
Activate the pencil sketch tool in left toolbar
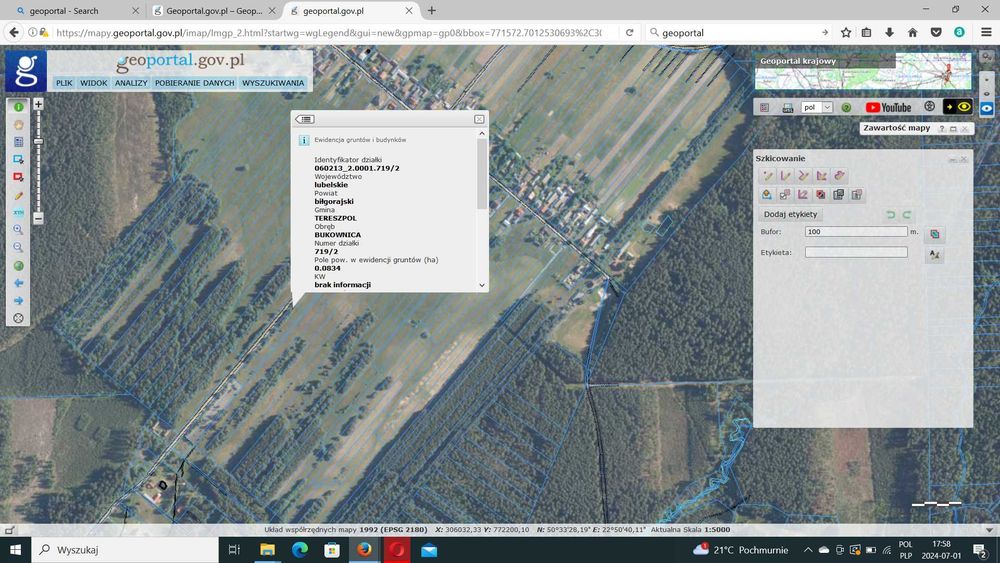point(18,195)
